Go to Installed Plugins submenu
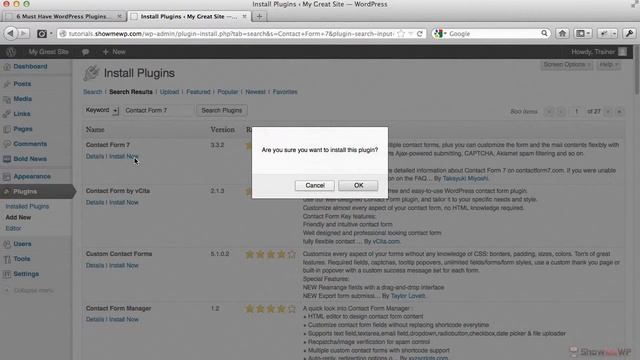Screen dimensions: 640x360 click(27, 207)
